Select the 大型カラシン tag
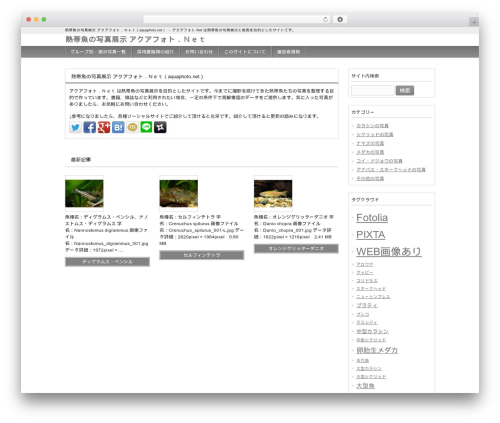Screen dimensions: 500x423 click(x=369, y=369)
